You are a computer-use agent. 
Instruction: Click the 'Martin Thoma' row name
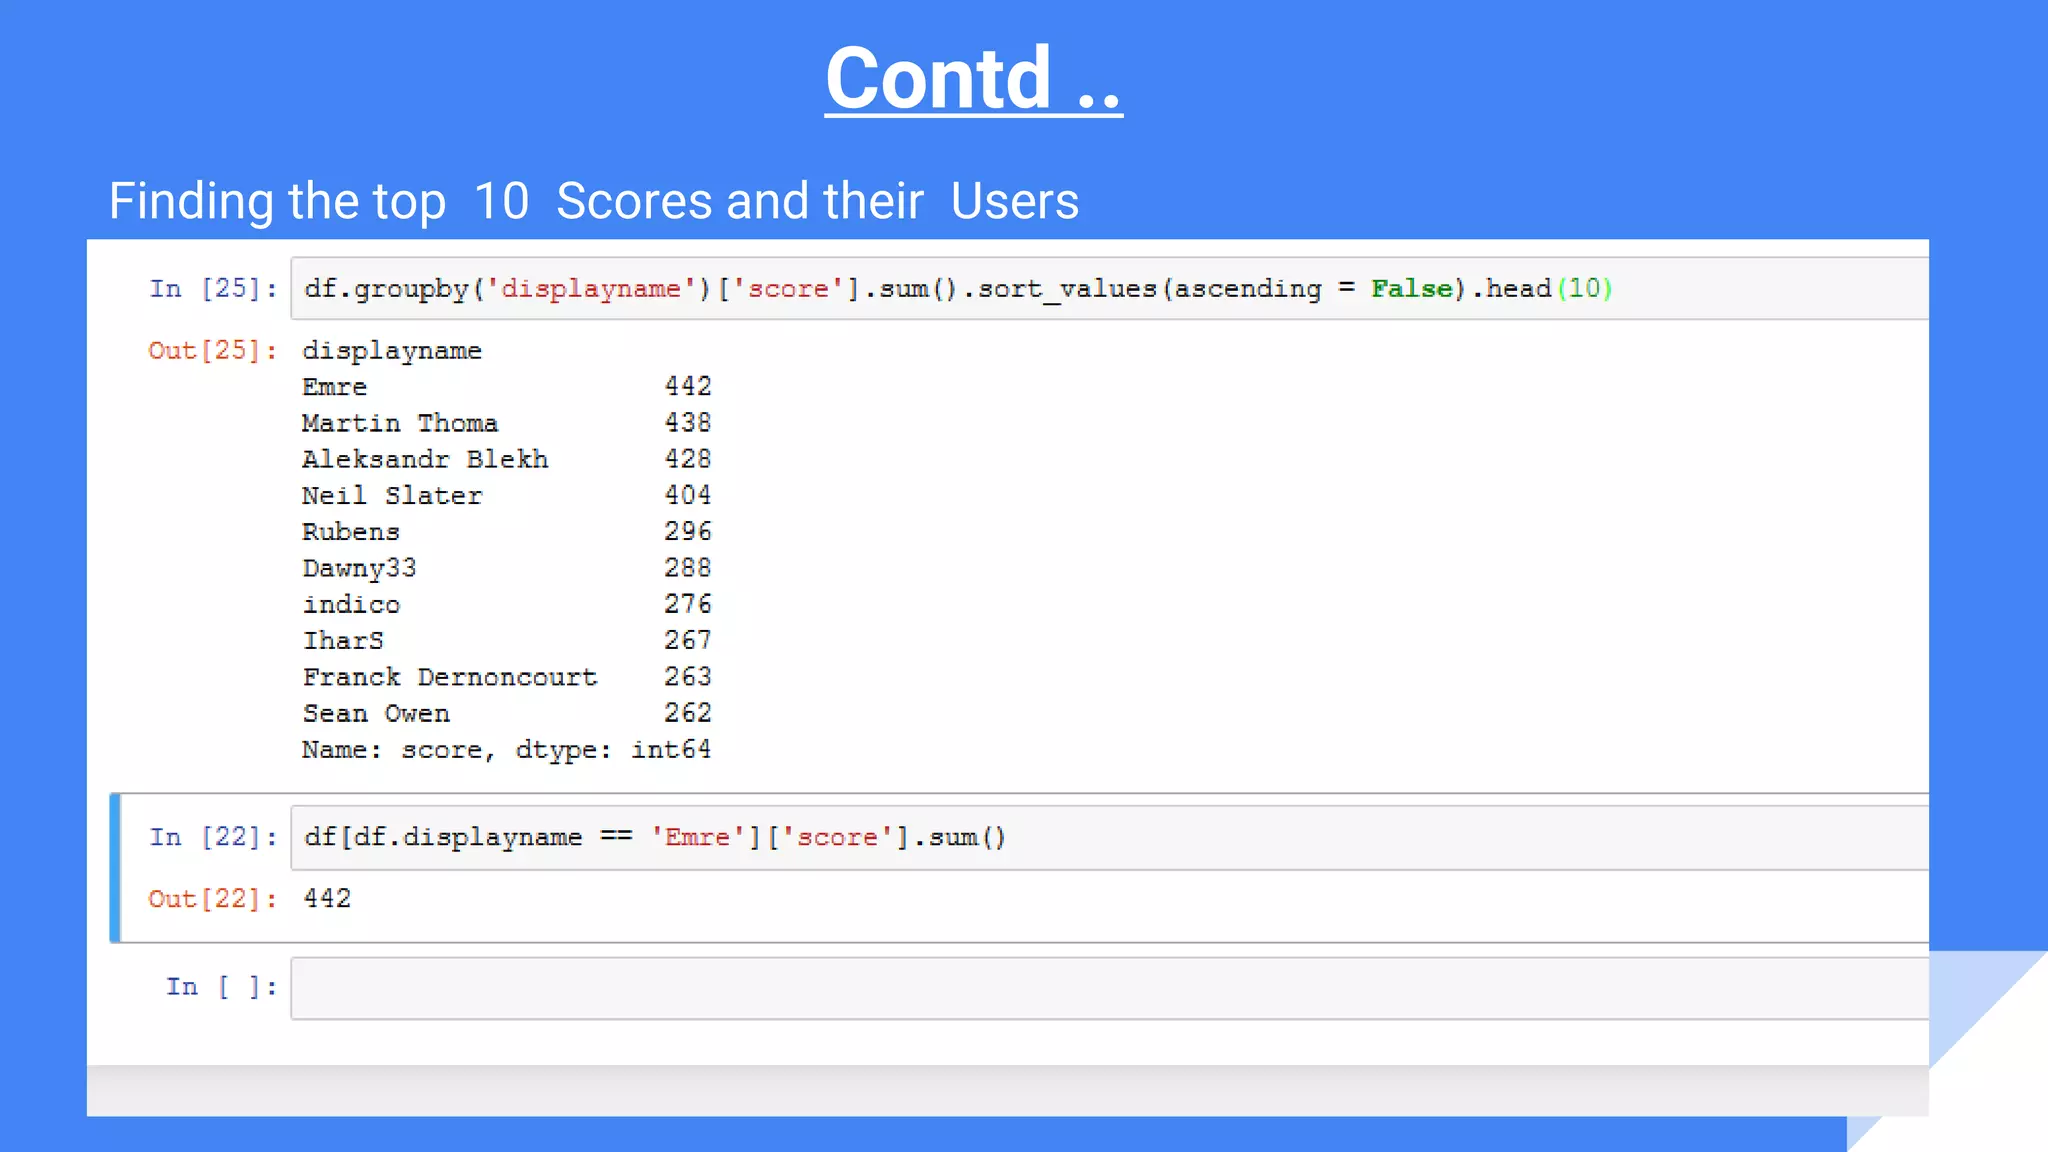400,423
